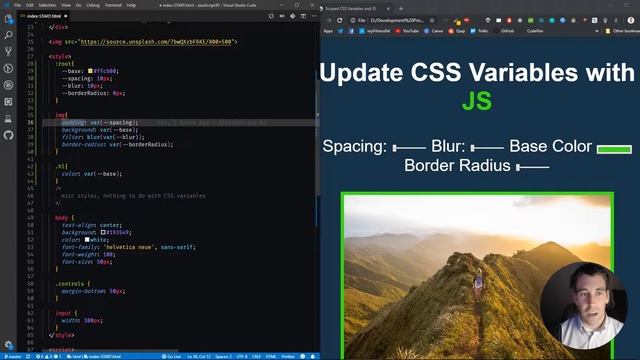Open the Trello bookmark
The width and height of the screenshot is (640, 360).
[x=479, y=31]
